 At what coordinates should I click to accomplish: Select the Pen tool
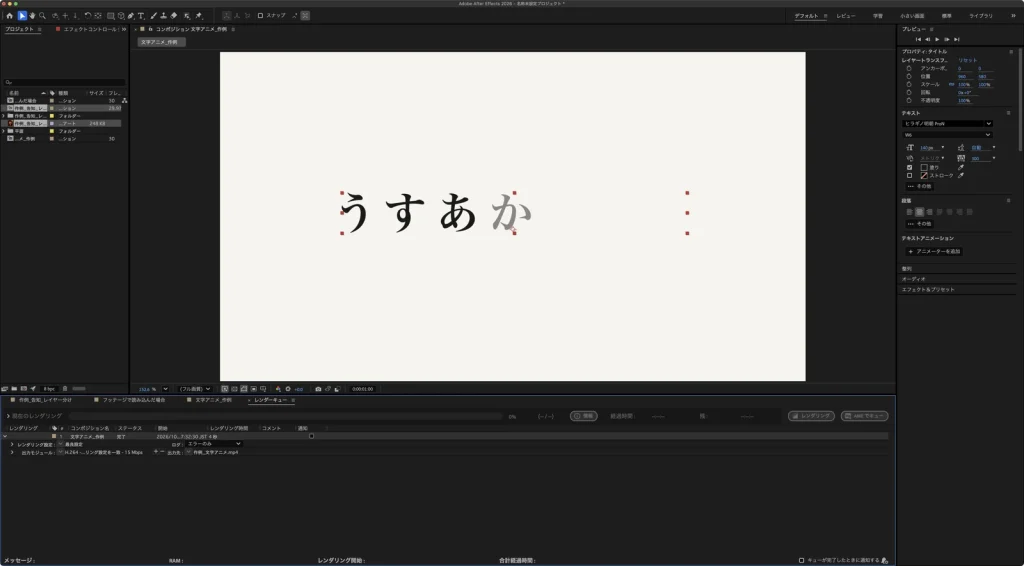(131, 16)
